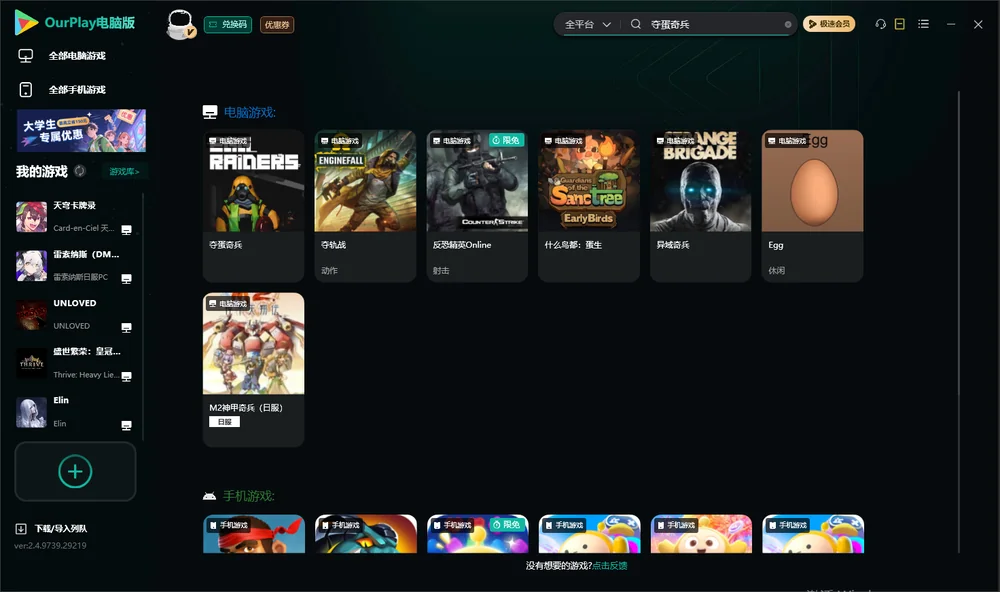The width and height of the screenshot is (1000, 592).
Task: Click the 手机游戏: section heading
Action: click(249, 496)
